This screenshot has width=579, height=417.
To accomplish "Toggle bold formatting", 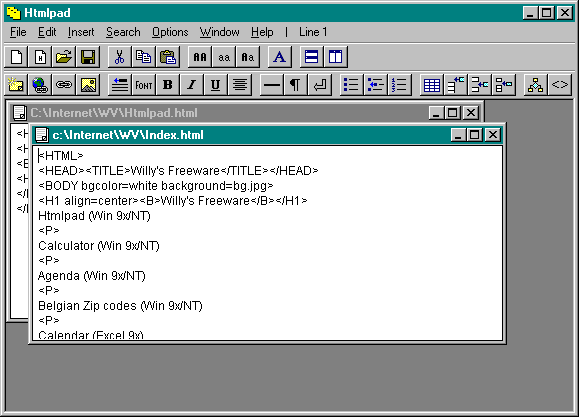I will (168, 85).
